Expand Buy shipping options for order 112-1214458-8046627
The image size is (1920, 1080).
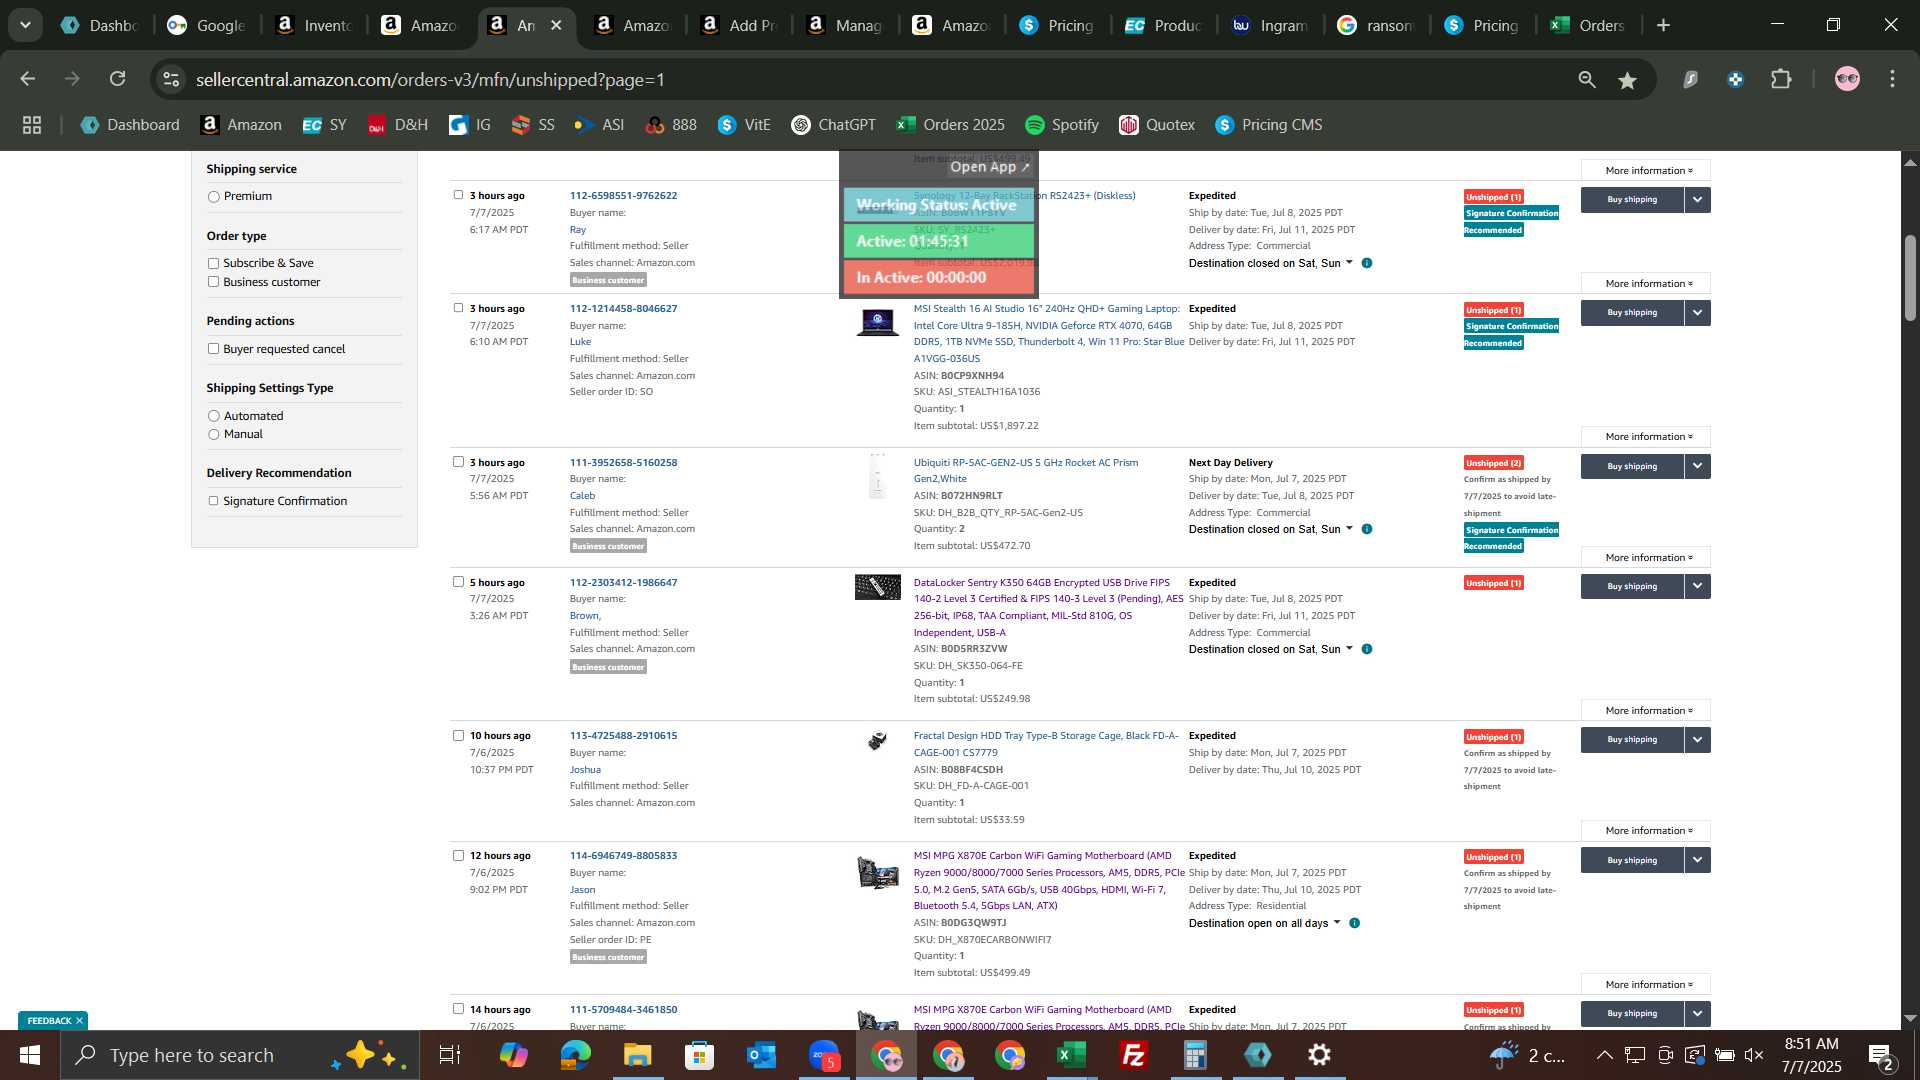click(x=1698, y=313)
